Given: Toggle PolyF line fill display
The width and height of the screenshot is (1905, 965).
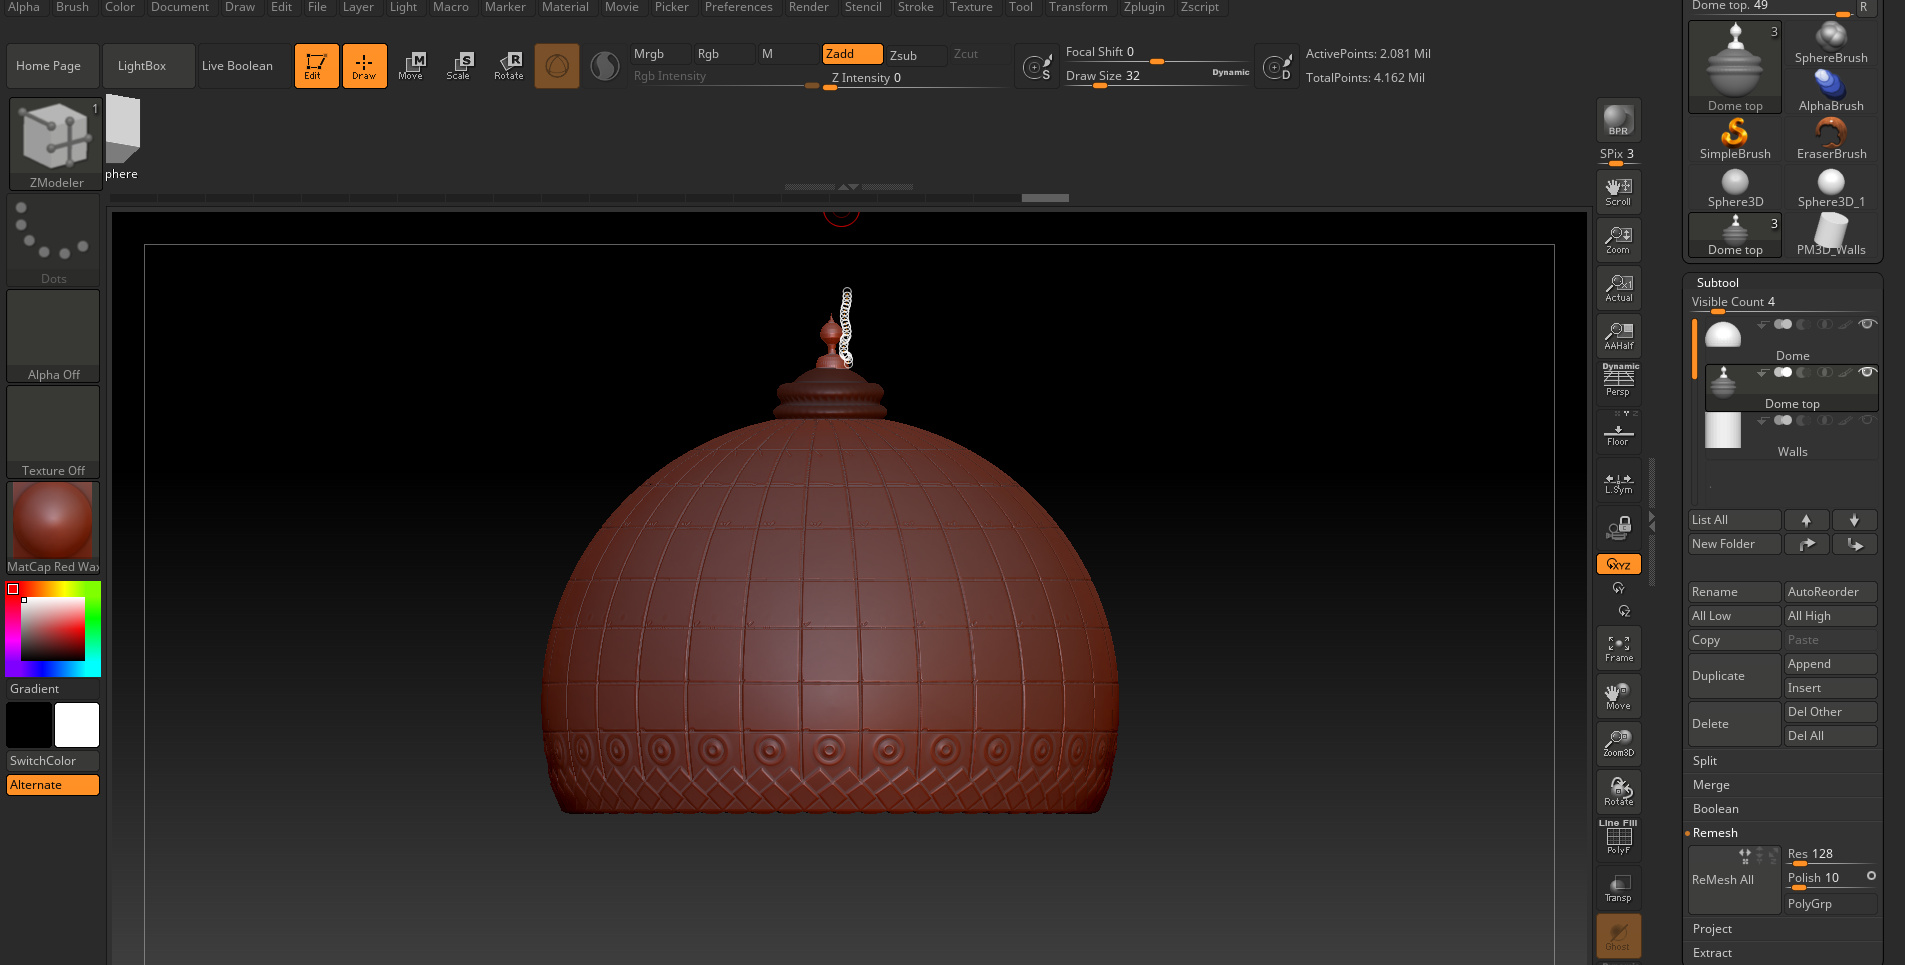Looking at the screenshot, I should click(x=1618, y=837).
